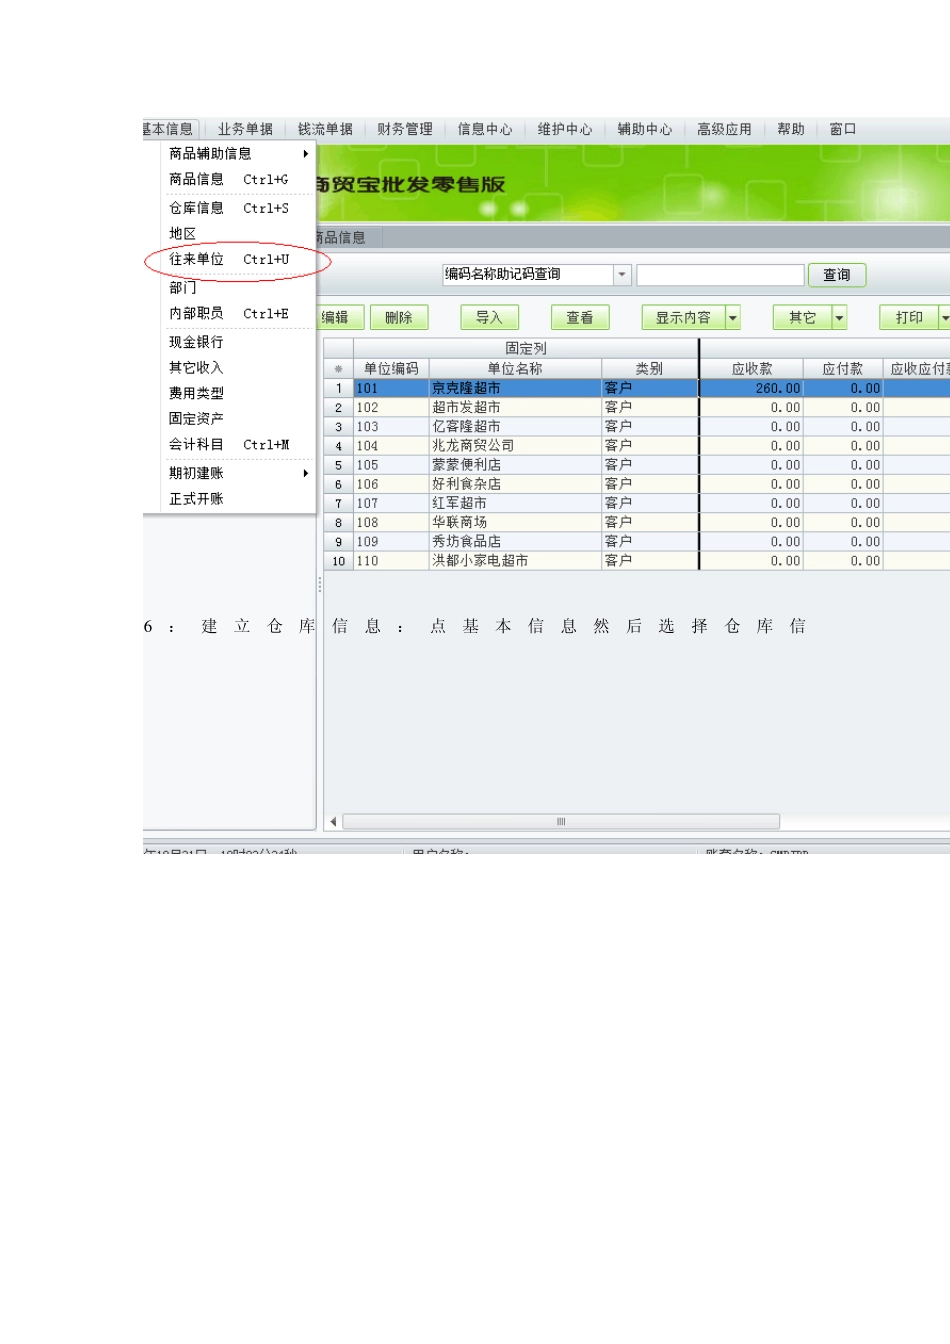
Task: Choose 费用类型 menu entry
Action: click(238, 393)
